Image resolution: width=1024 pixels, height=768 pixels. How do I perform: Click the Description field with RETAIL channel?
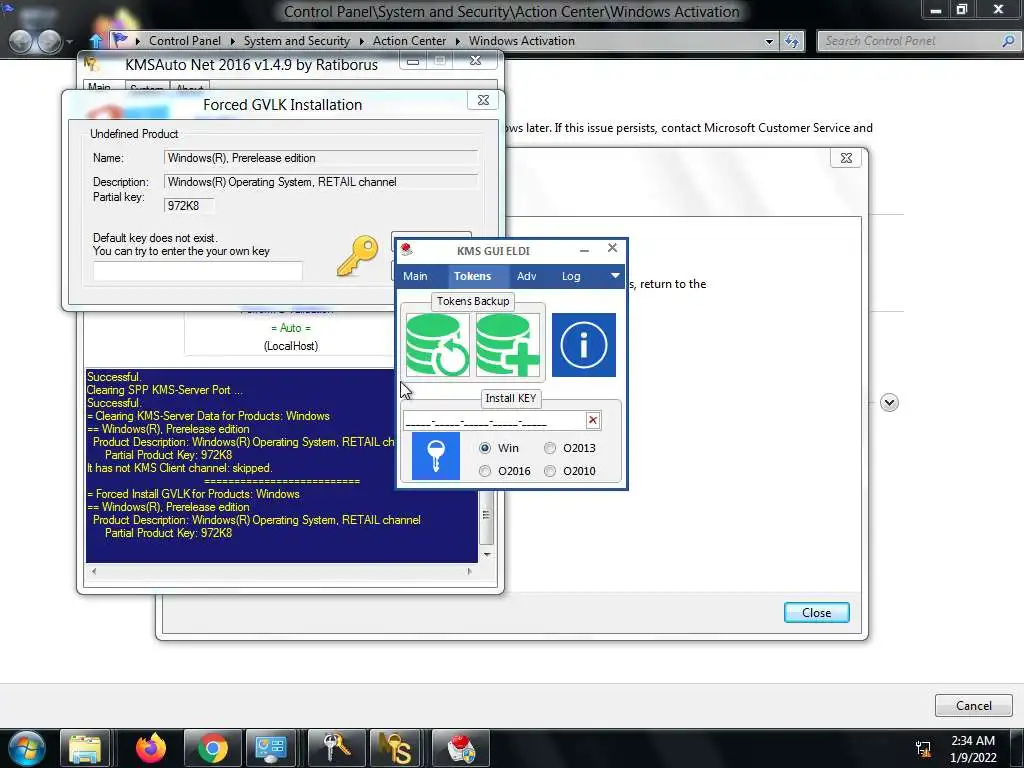pos(321,182)
